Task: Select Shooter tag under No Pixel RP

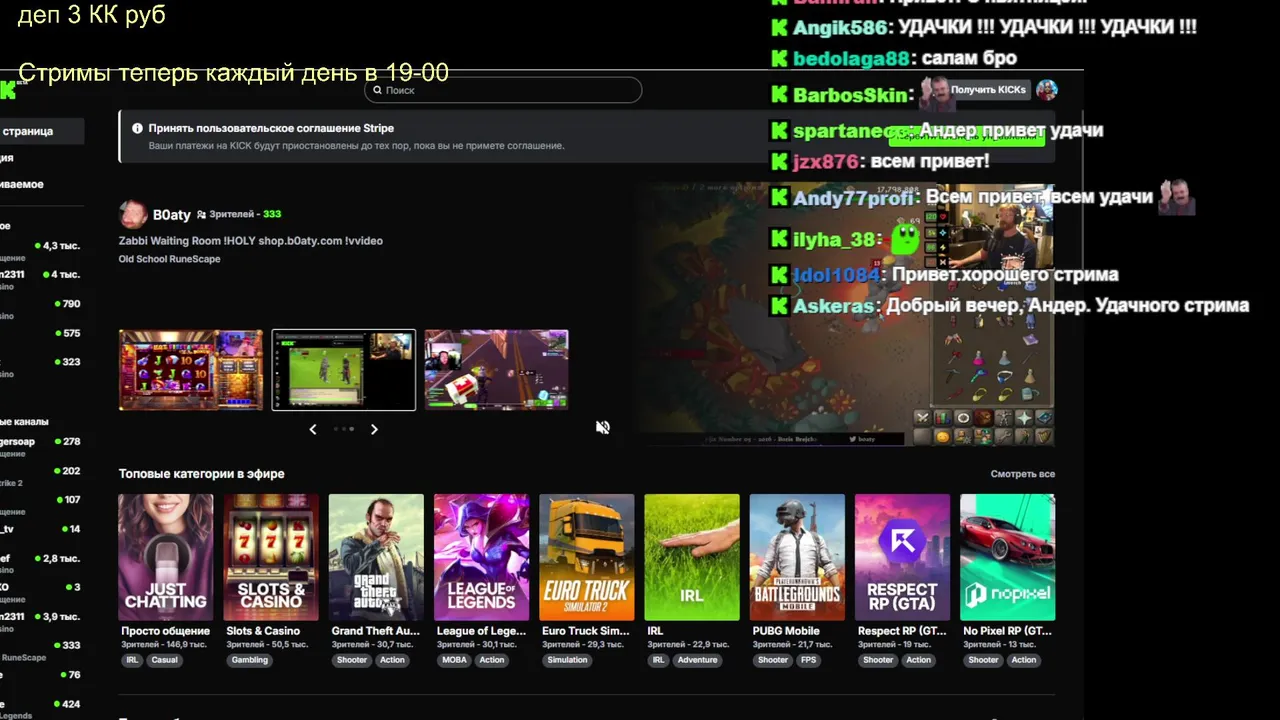Action: pyautogui.click(x=983, y=660)
